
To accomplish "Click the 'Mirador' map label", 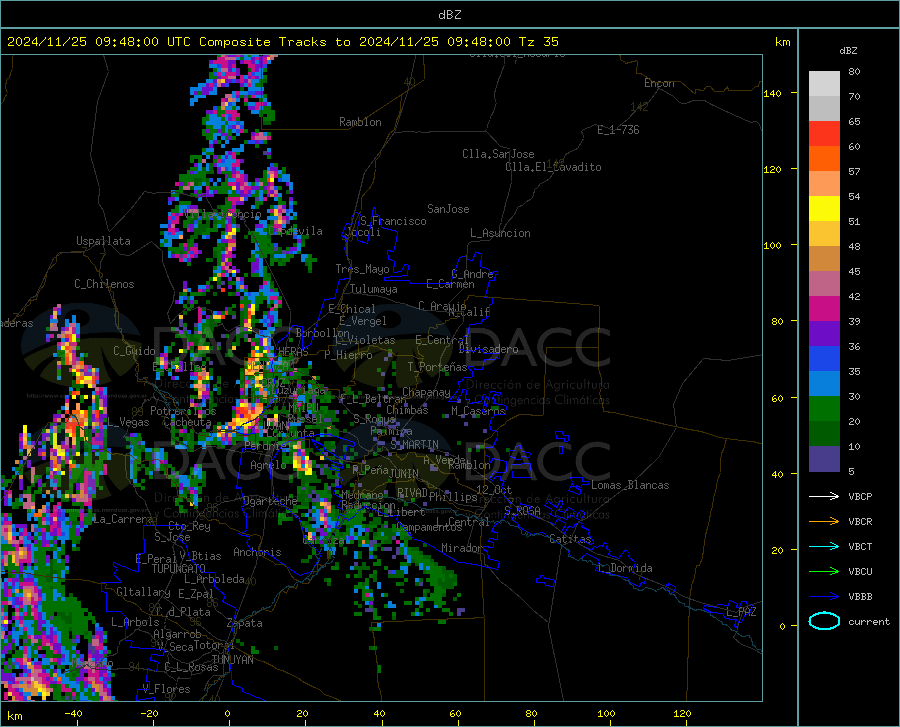I will click(x=462, y=548).
